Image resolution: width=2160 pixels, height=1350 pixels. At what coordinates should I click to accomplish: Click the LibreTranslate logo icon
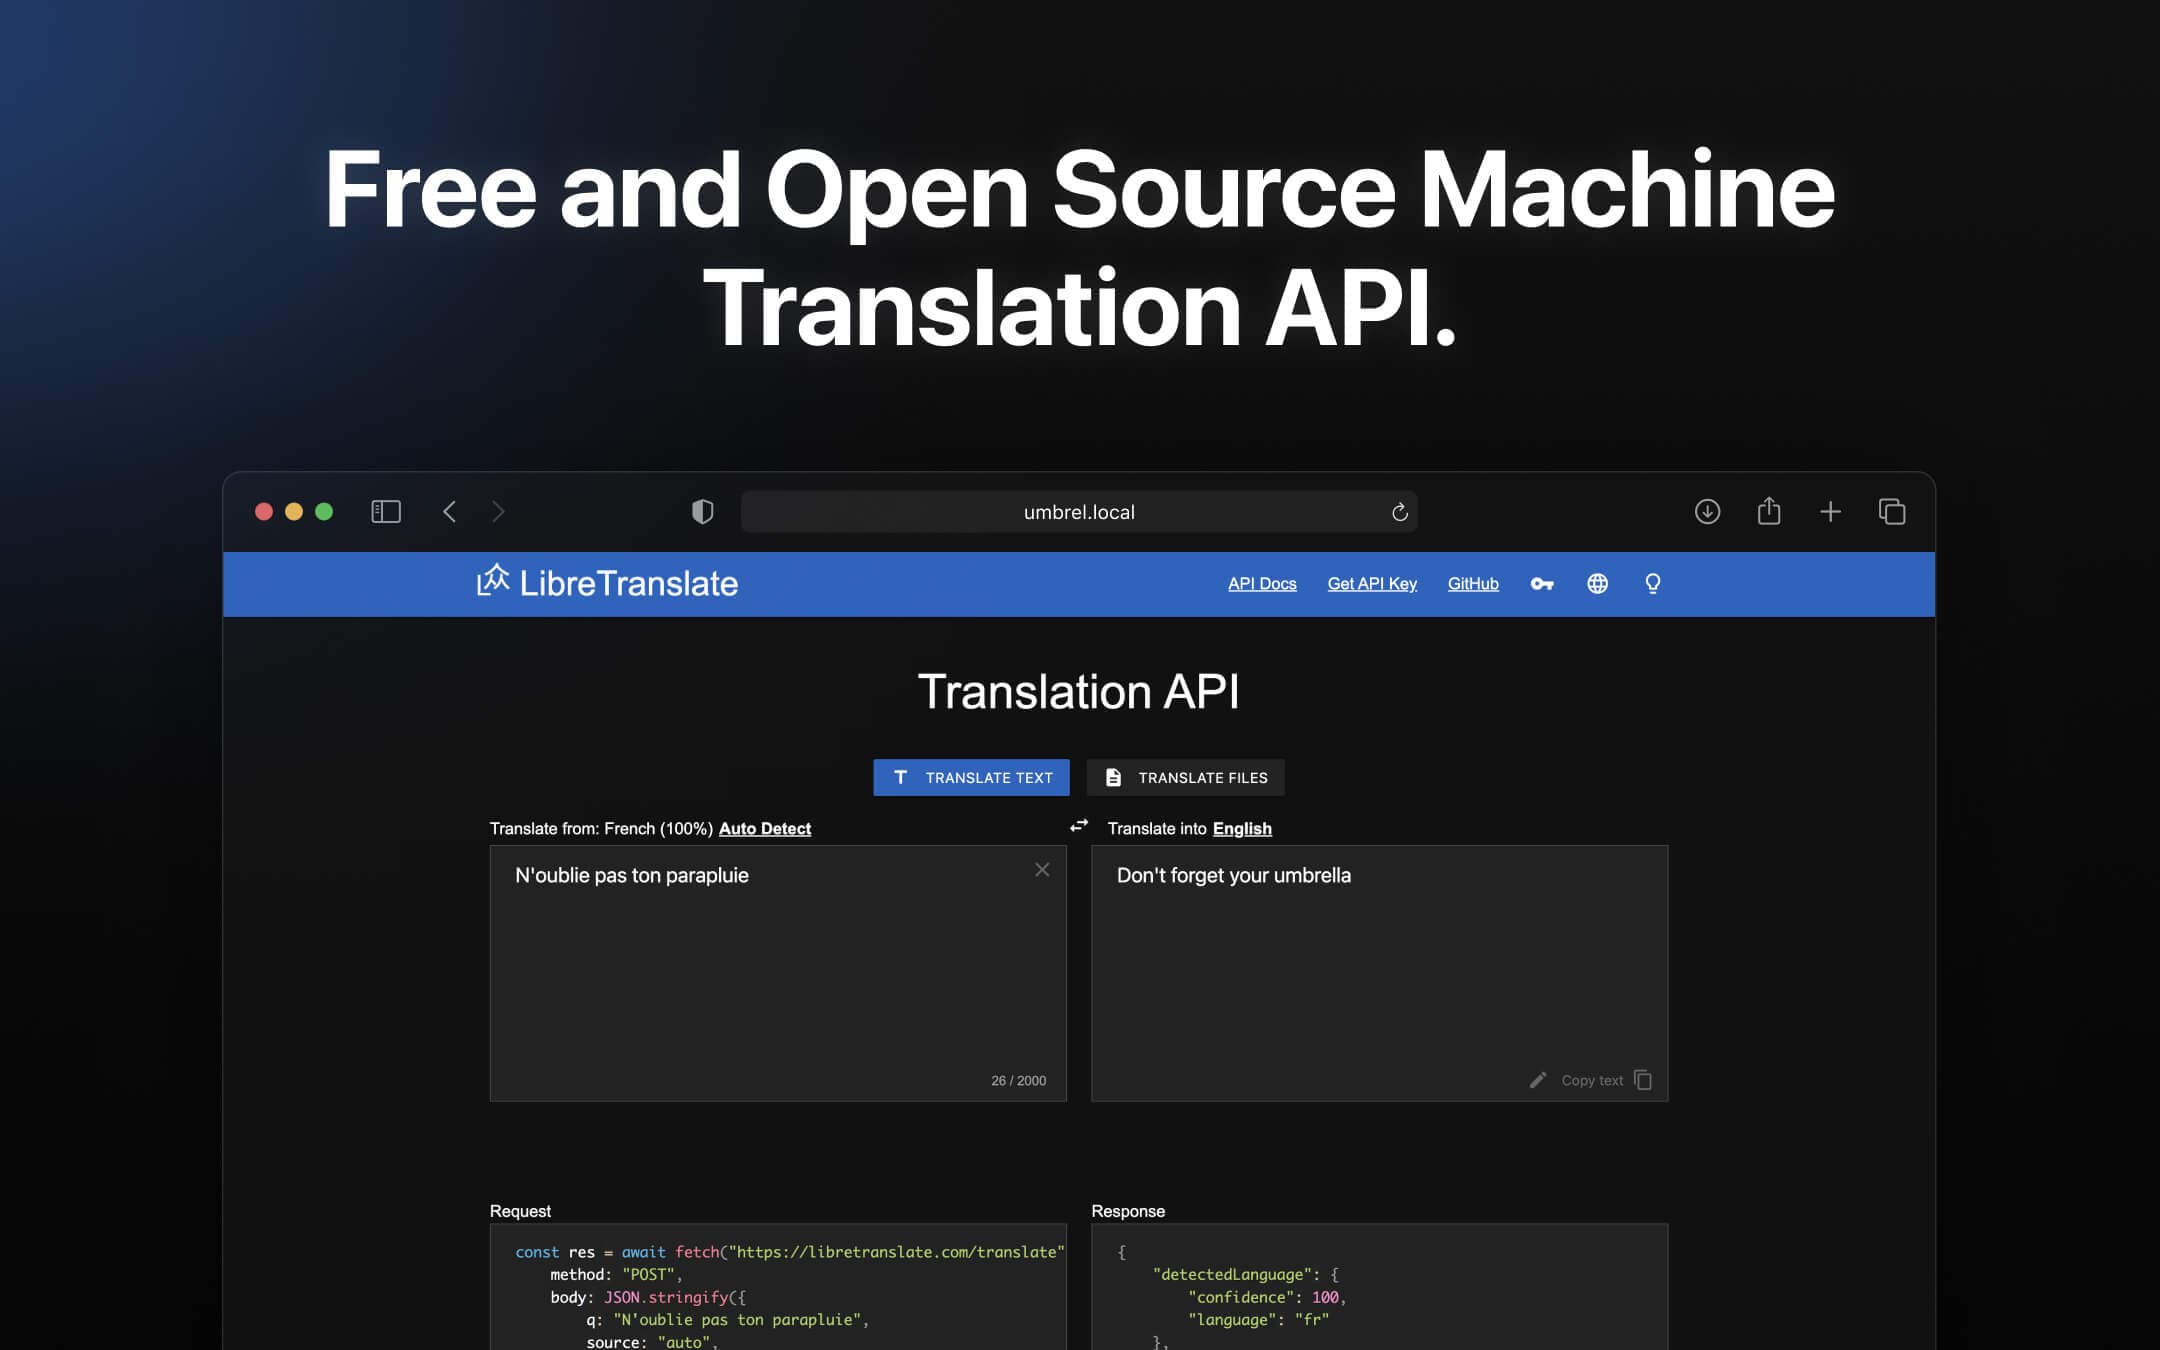[491, 582]
